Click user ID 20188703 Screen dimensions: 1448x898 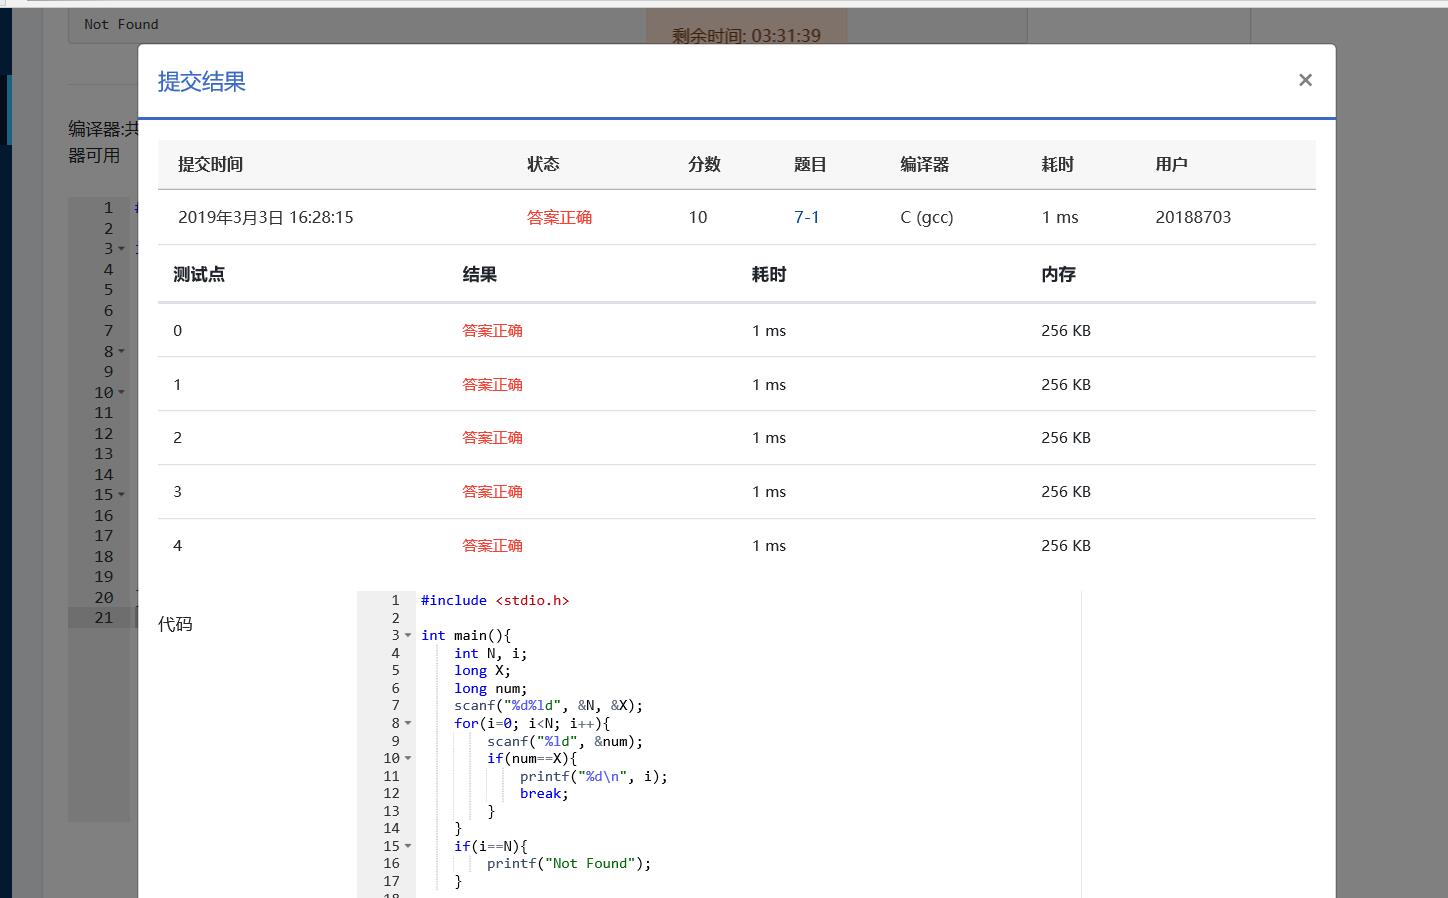1193,217
